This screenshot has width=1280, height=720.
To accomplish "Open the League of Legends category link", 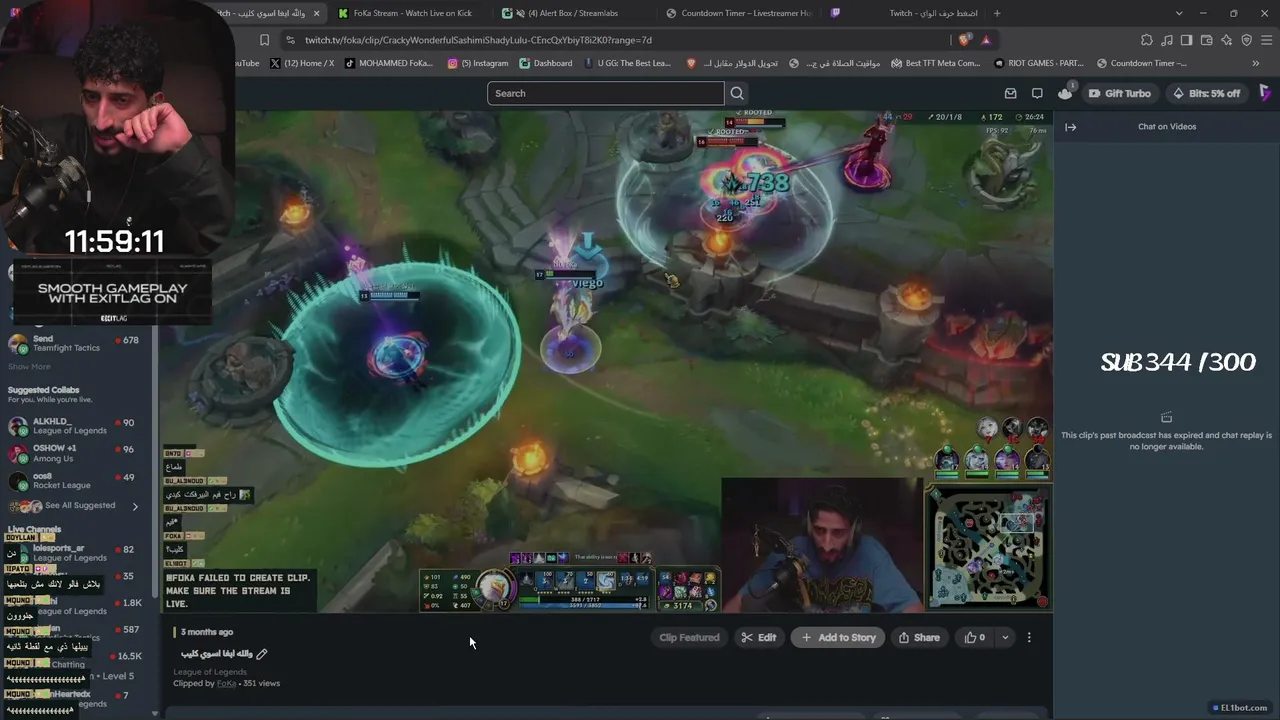I will (x=210, y=672).
